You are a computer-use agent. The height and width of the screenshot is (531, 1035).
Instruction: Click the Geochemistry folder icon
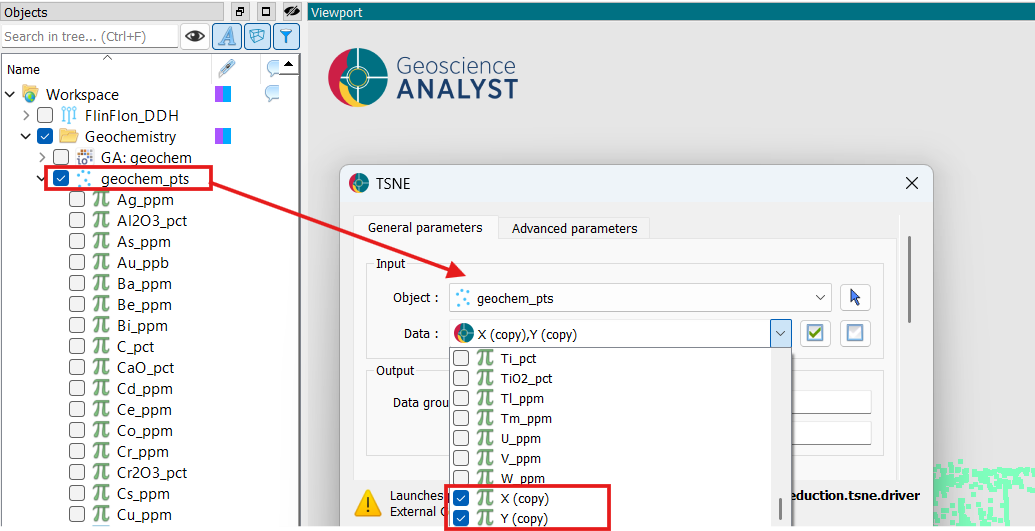(x=69, y=136)
